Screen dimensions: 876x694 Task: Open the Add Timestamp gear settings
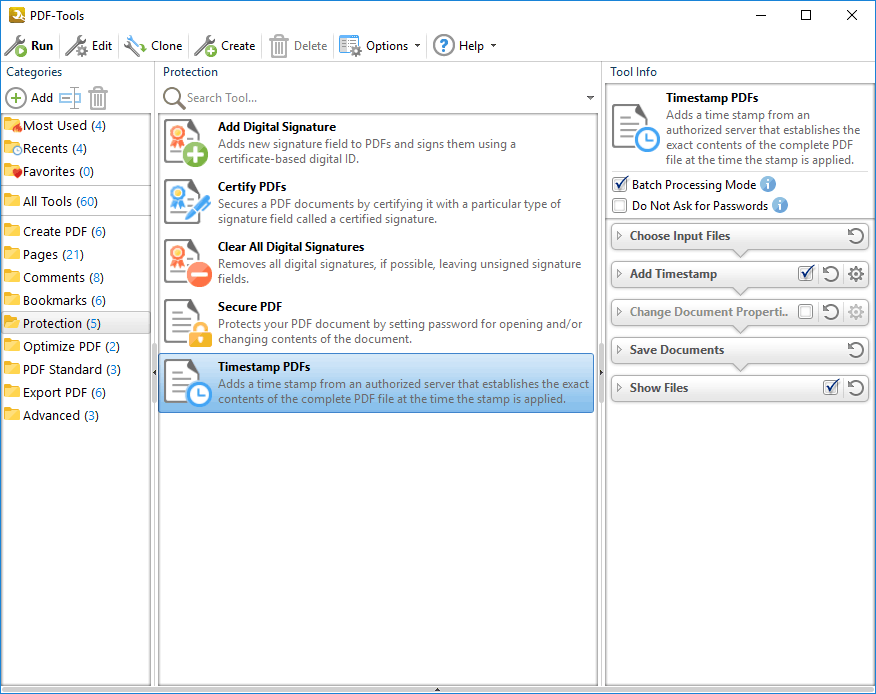(x=855, y=274)
